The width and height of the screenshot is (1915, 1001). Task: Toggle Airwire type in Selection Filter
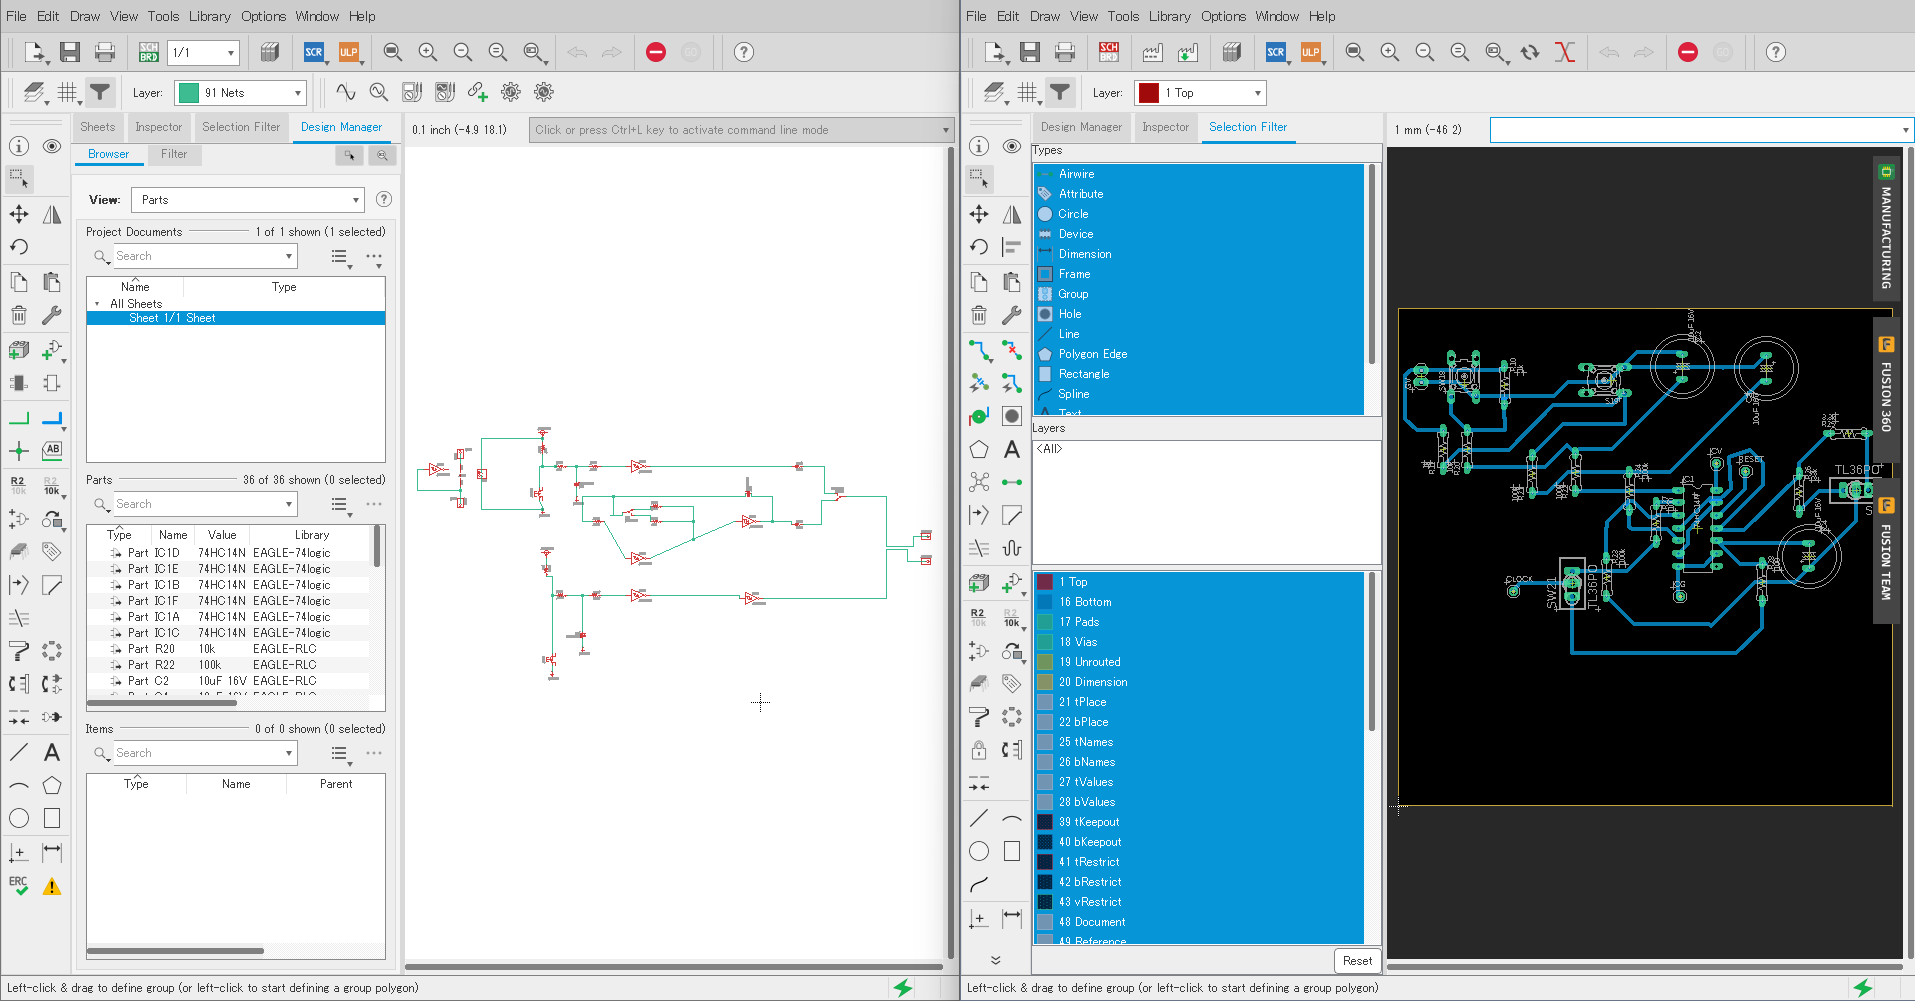click(1076, 174)
